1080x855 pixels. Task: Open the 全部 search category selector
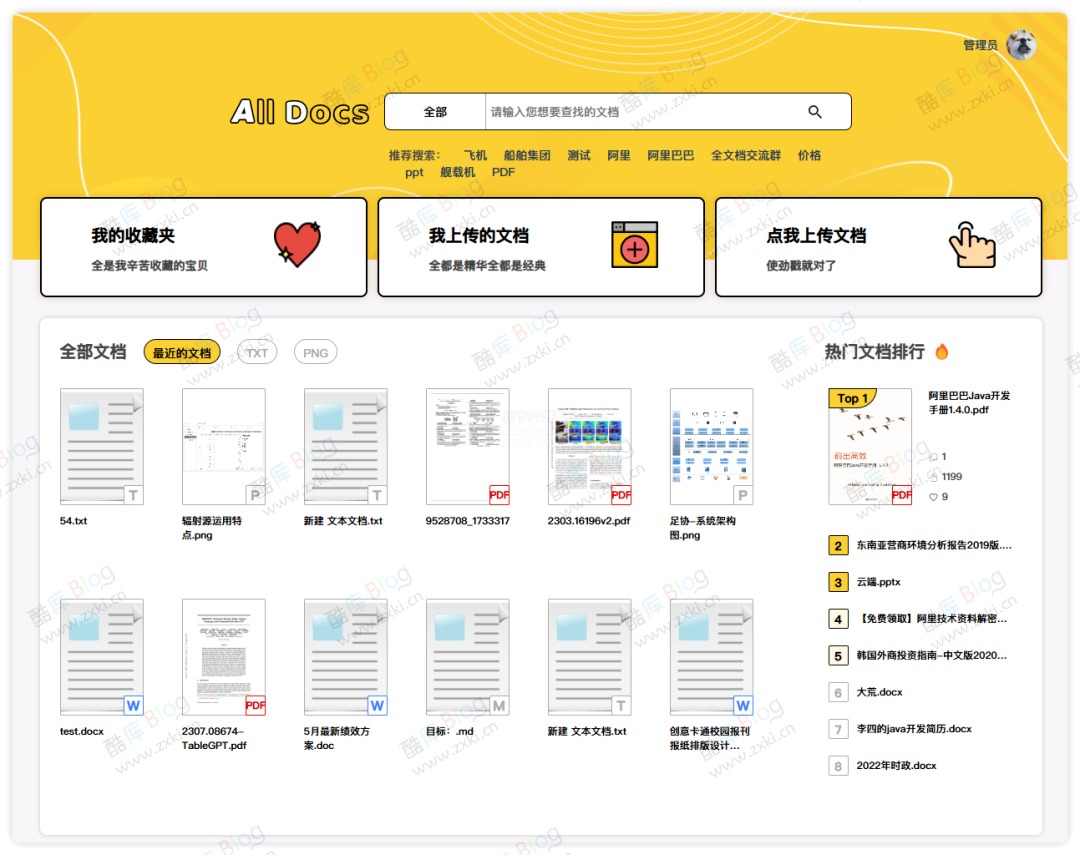click(x=434, y=111)
